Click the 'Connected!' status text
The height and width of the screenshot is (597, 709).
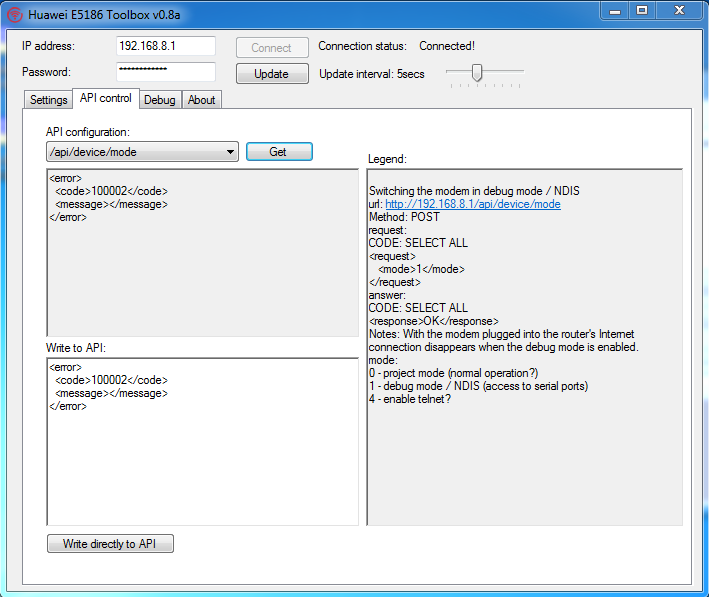[447, 46]
